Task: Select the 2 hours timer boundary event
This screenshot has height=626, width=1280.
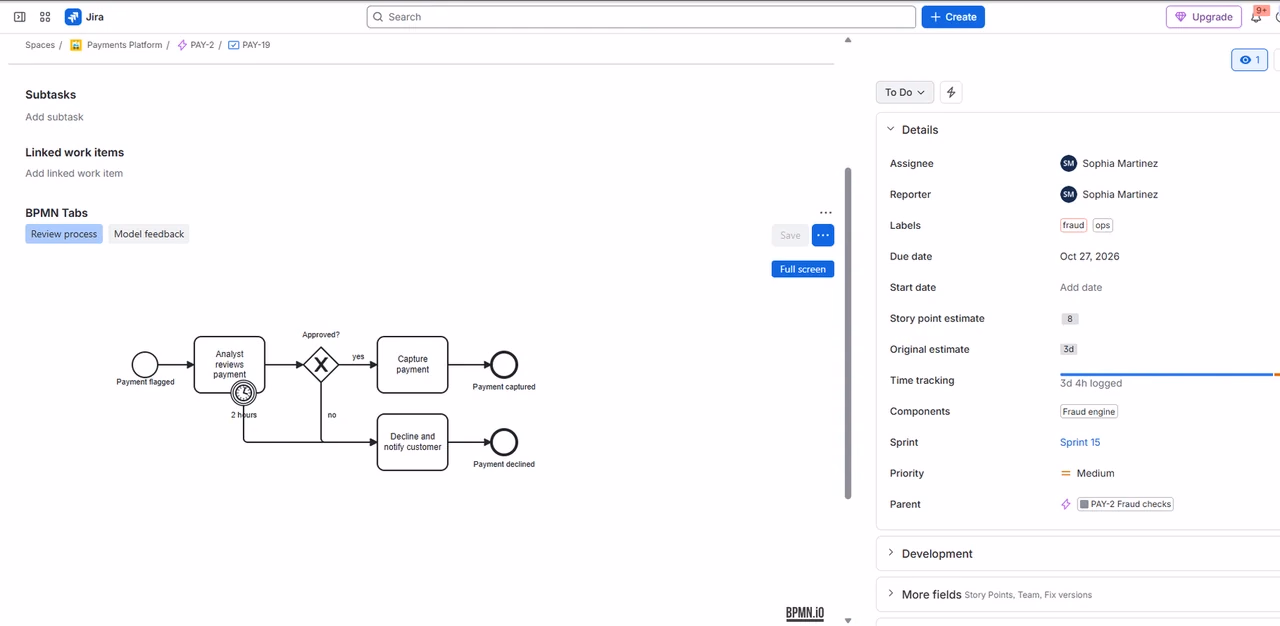Action: pos(243,393)
